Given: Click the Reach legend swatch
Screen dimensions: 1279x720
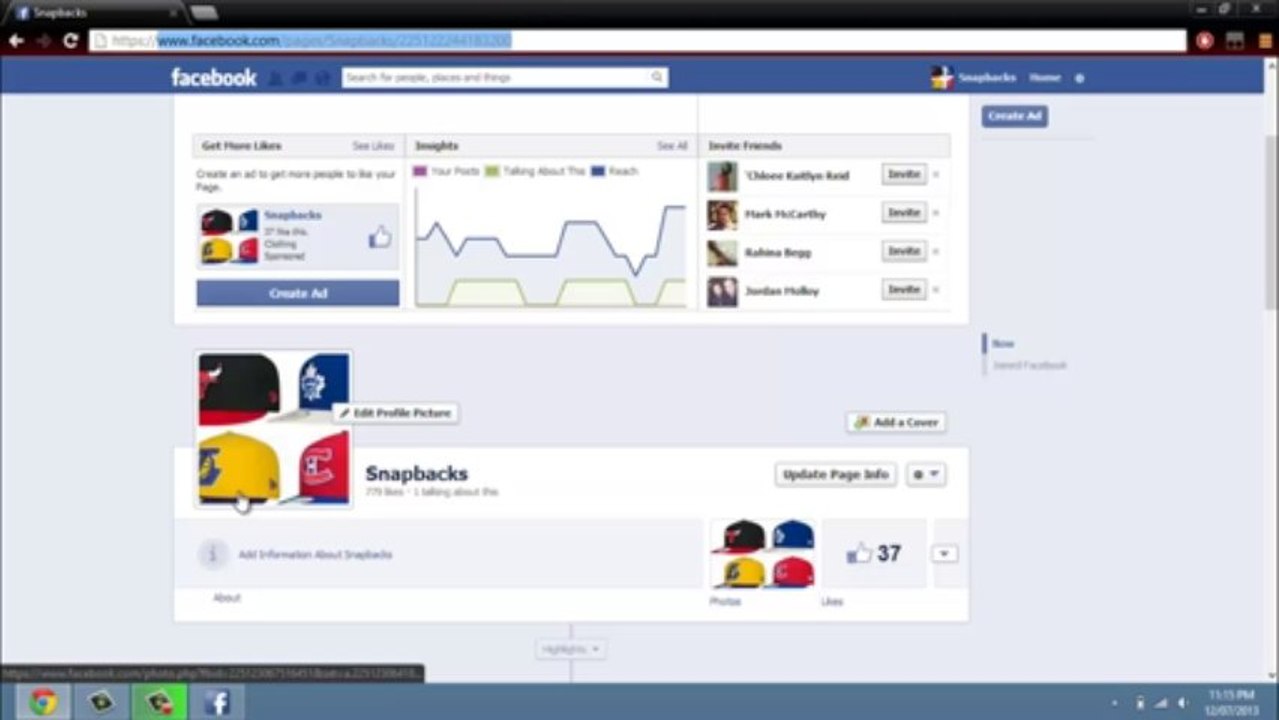Looking at the screenshot, I should (598, 172).
